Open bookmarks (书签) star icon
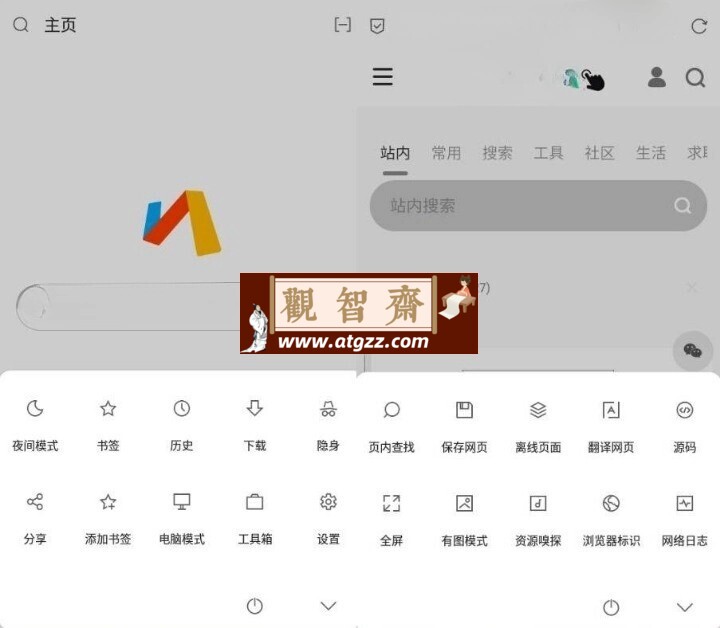 coord(108,408)
